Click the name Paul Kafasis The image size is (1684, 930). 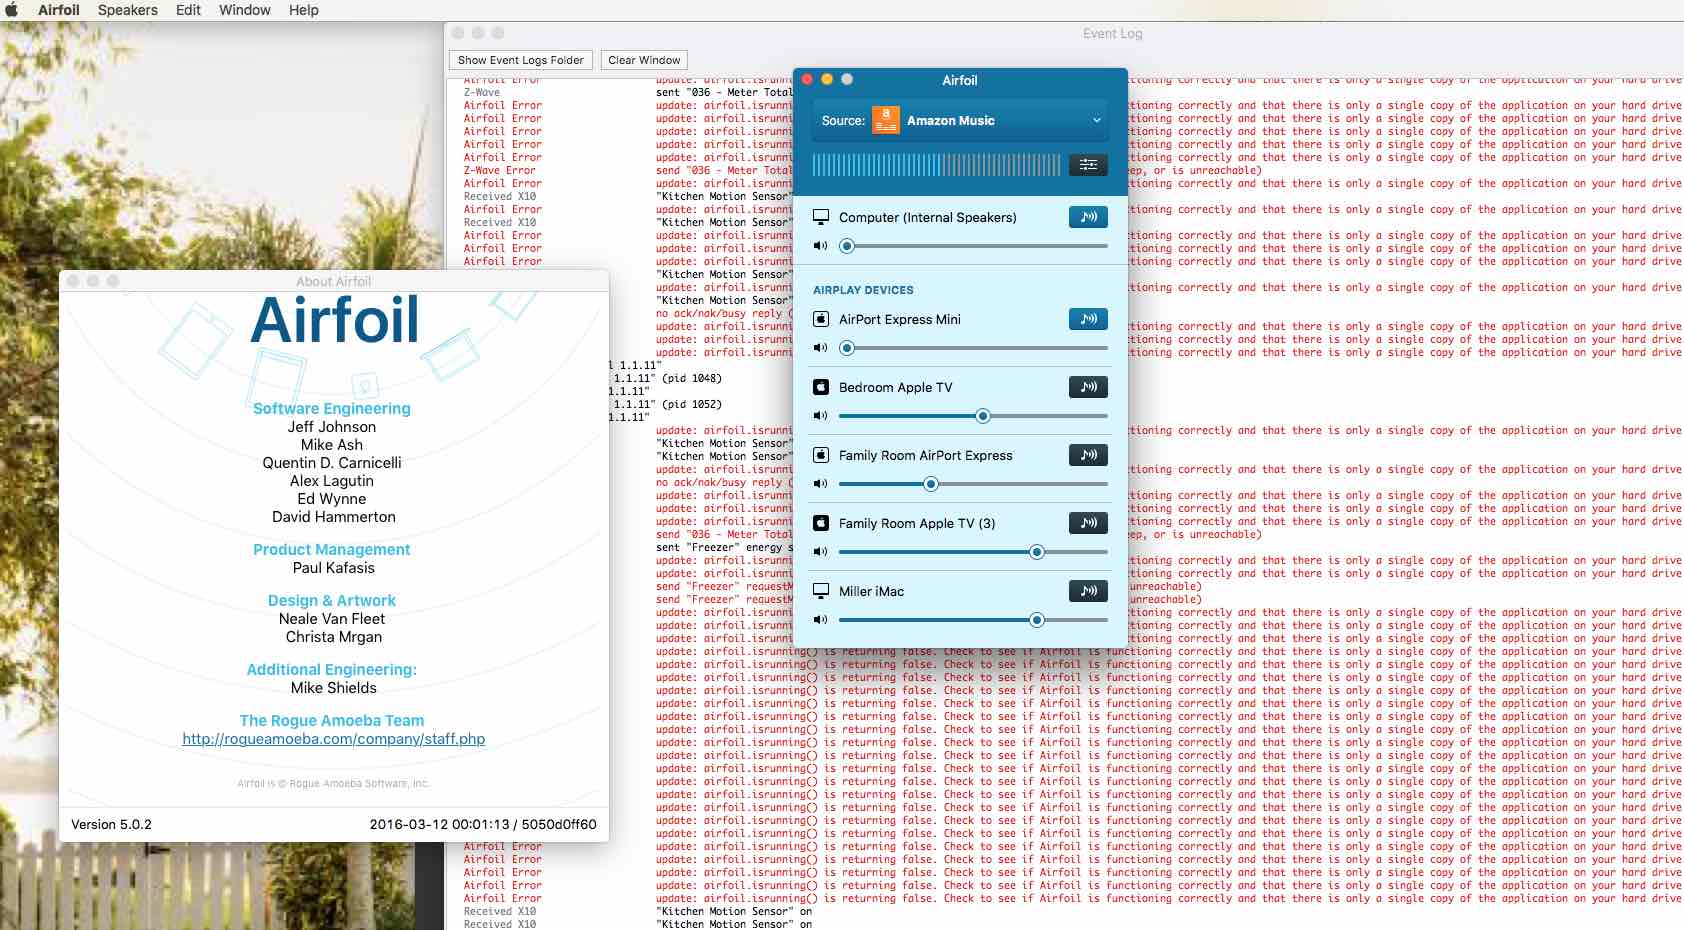(x=334, y=568)
